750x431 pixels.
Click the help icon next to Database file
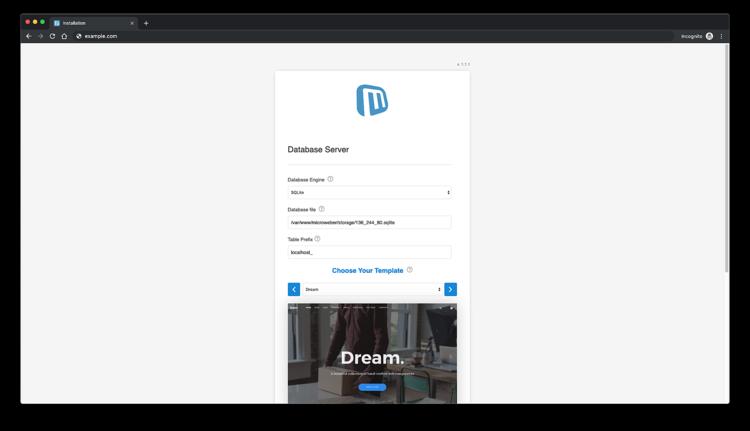coord(321,209)
